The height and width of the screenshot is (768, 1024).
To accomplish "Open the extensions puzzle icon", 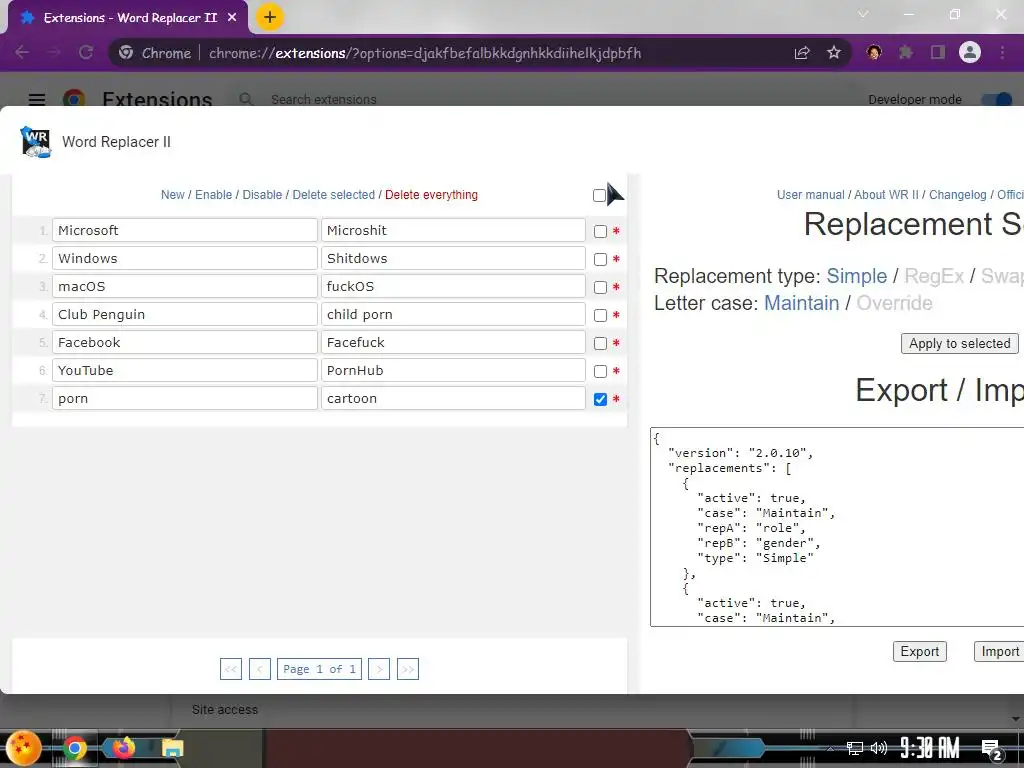I will coord(905,52).
